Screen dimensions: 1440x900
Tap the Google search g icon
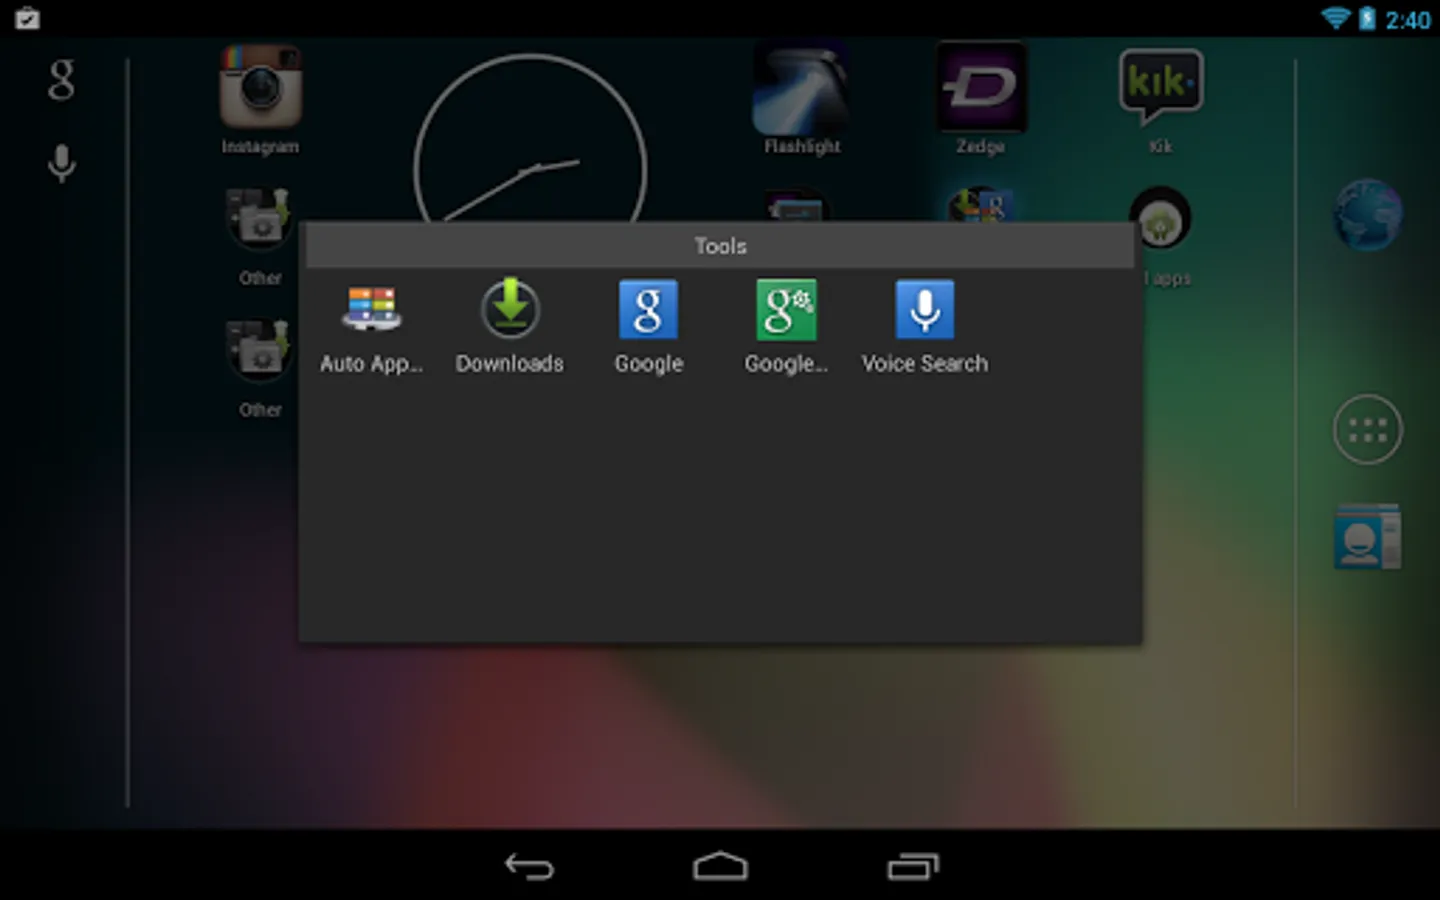pyautogui.click(x=61, y=80)
